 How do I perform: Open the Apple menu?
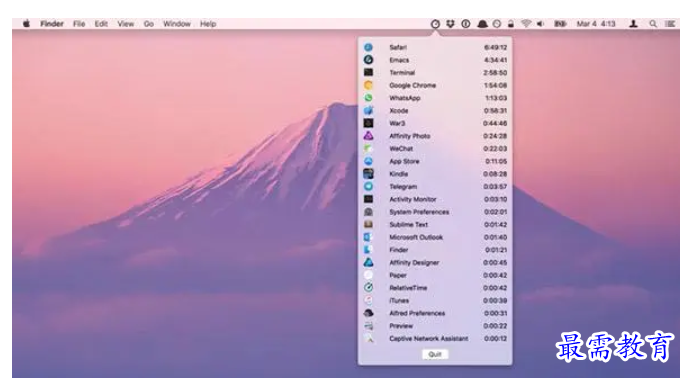point(26,24)
